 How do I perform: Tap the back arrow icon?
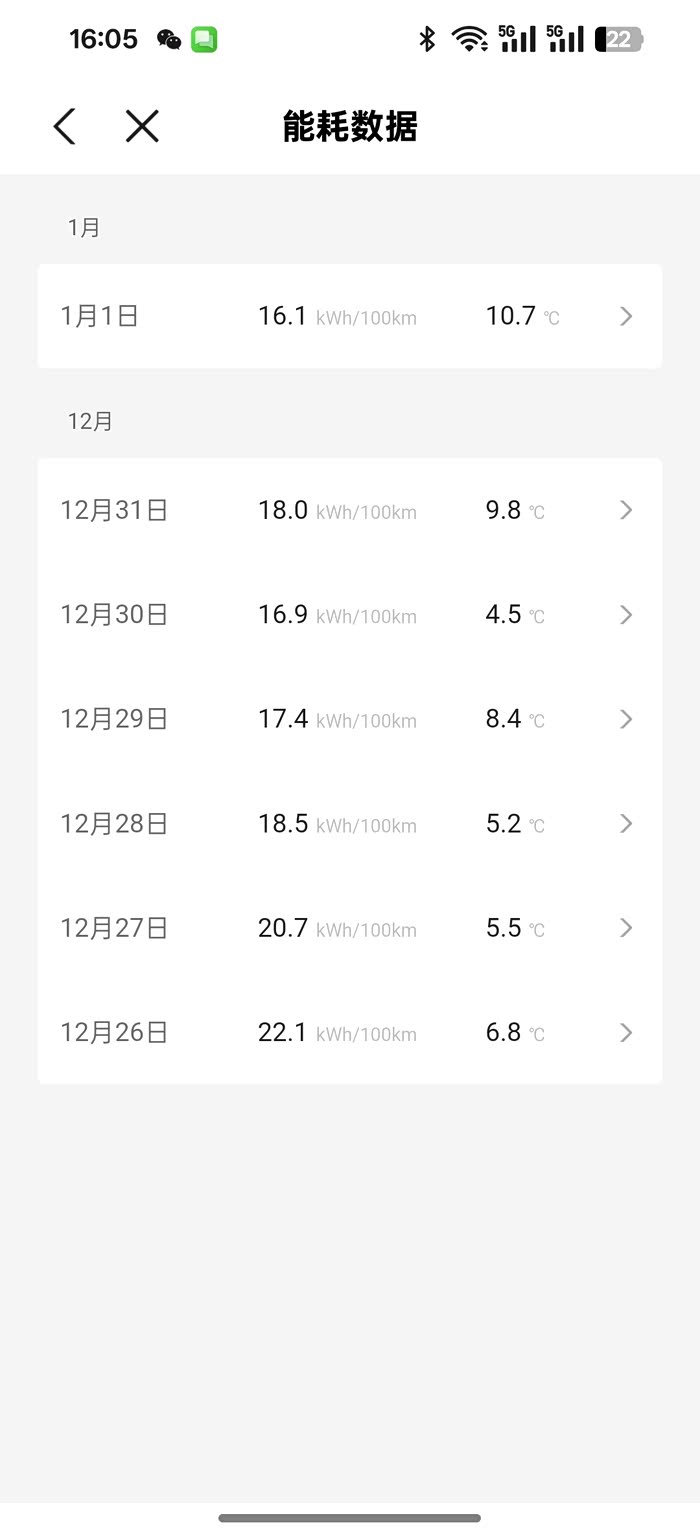pyautogui.click(x=65, y=127)
